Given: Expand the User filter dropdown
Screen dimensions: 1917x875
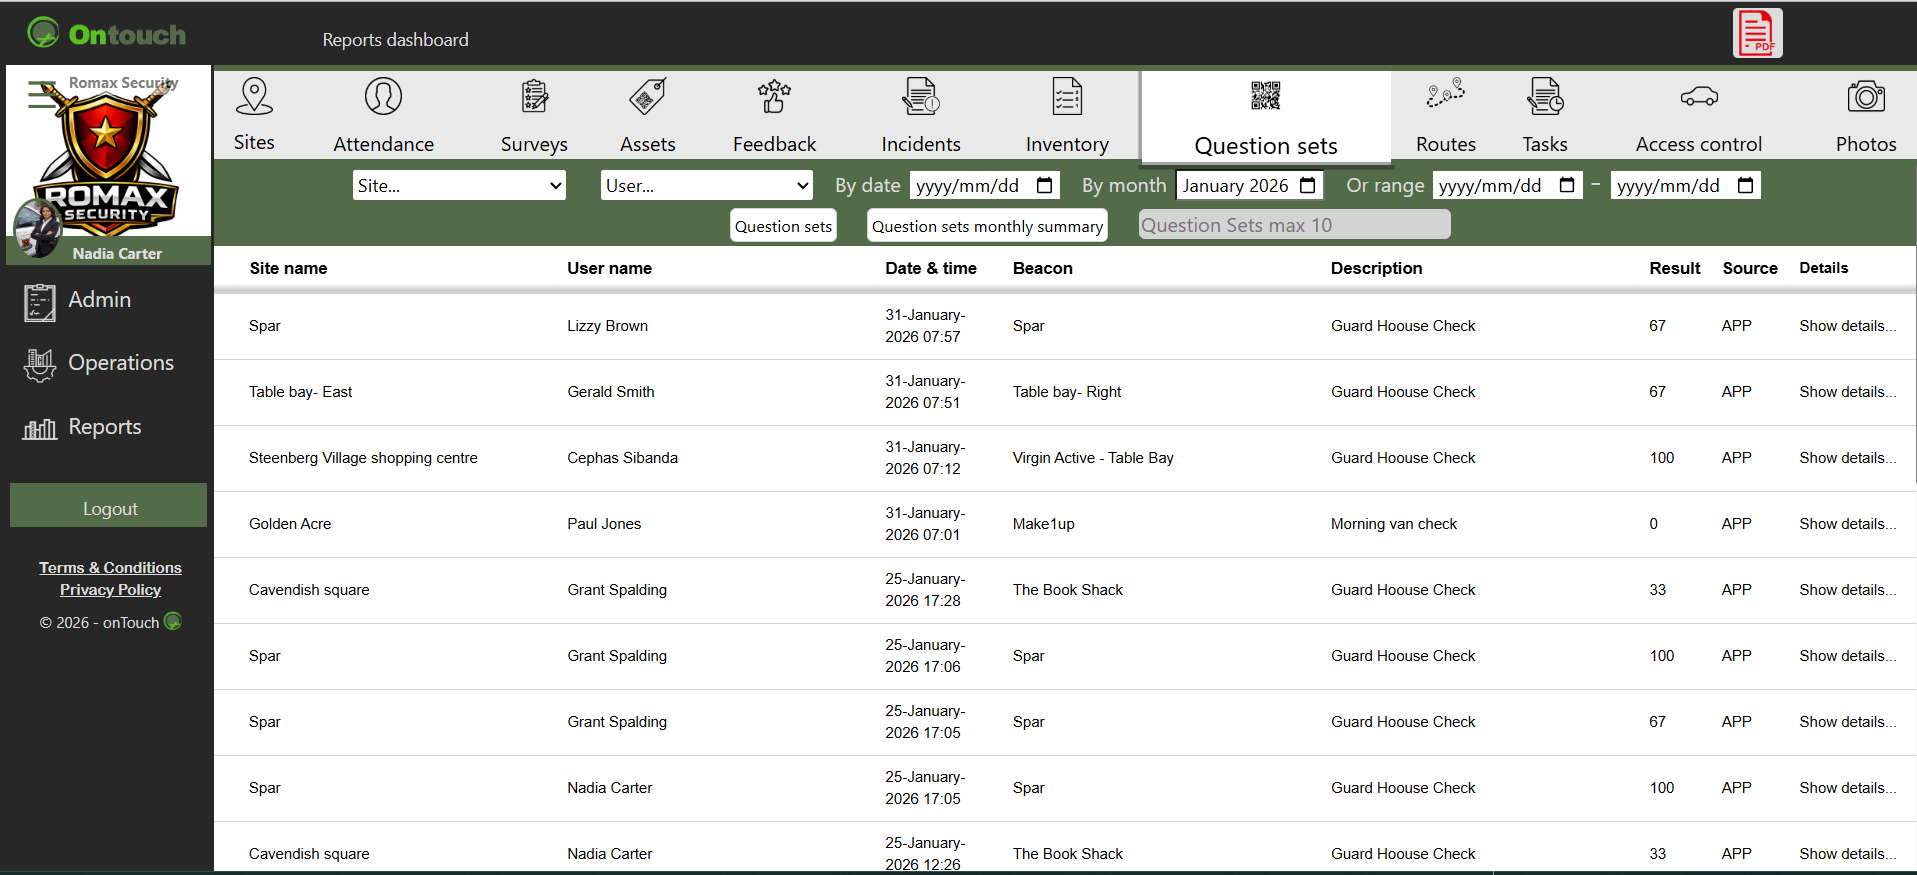Looking at the screenshot, I should pyautogui.click(x=706, y=185).
